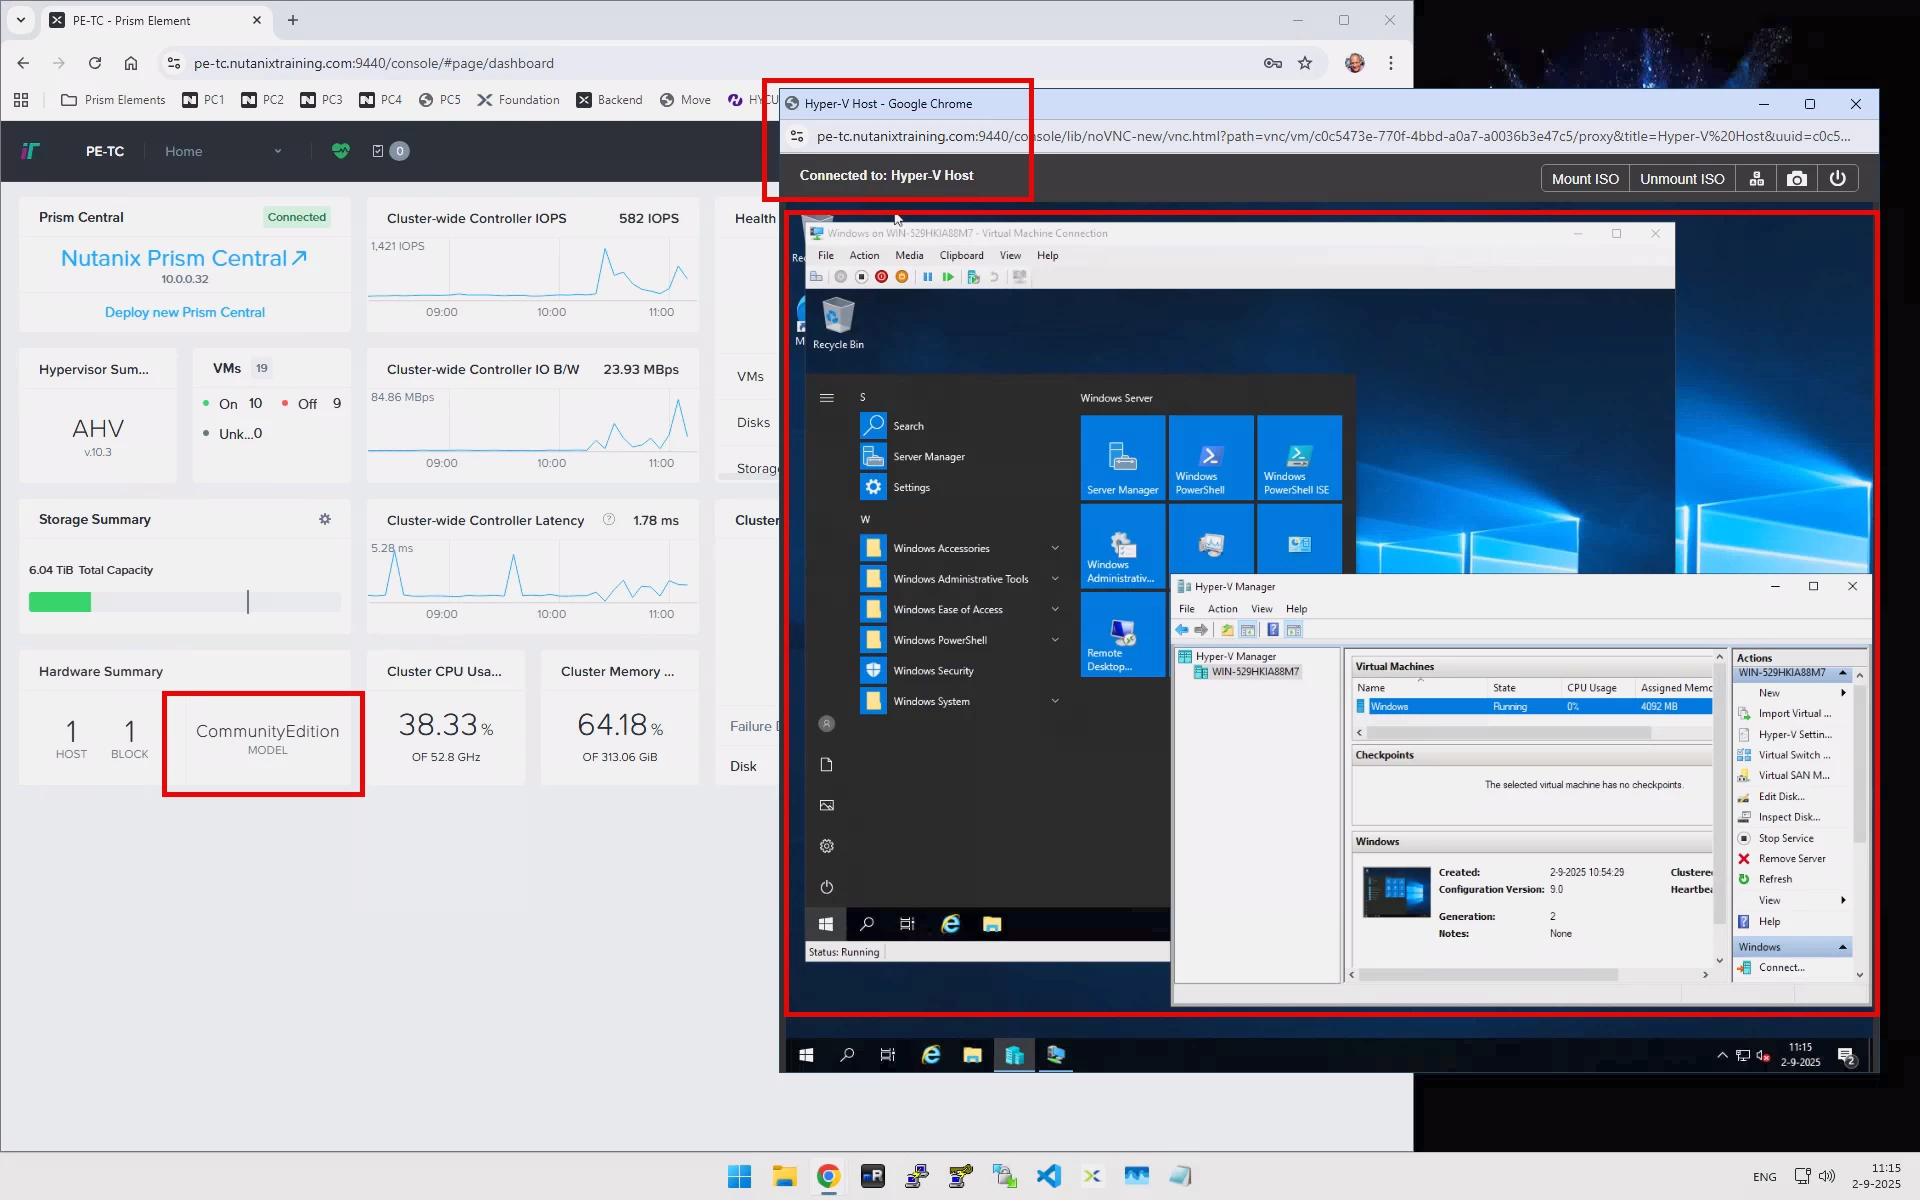
Task: Open the Clipboard menu in VM Connection
Action: coord(961,255)
